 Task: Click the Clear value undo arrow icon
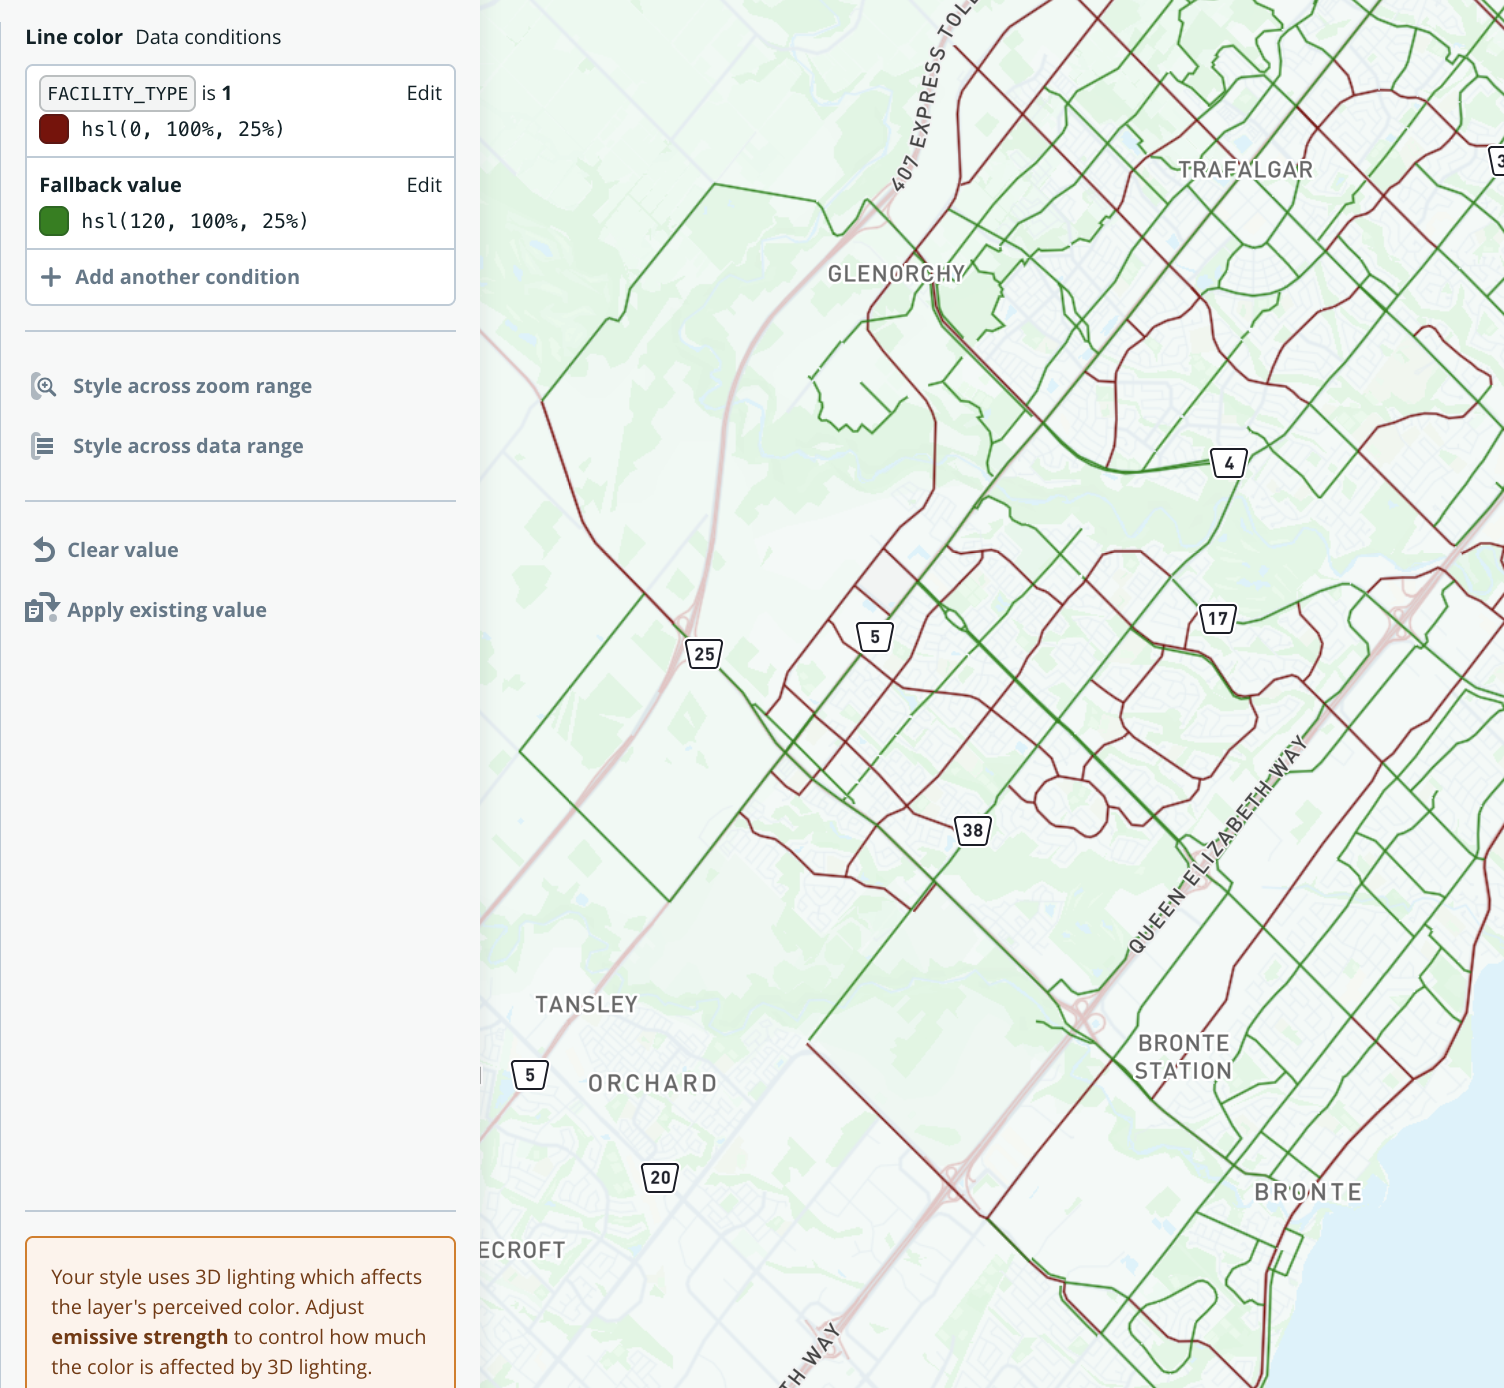[44, 550]
